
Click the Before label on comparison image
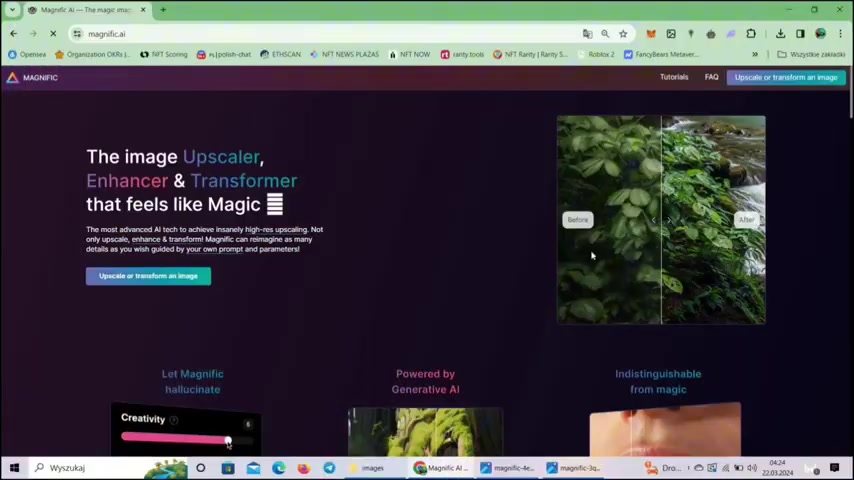pyautogui.click(x=578, y=220)
